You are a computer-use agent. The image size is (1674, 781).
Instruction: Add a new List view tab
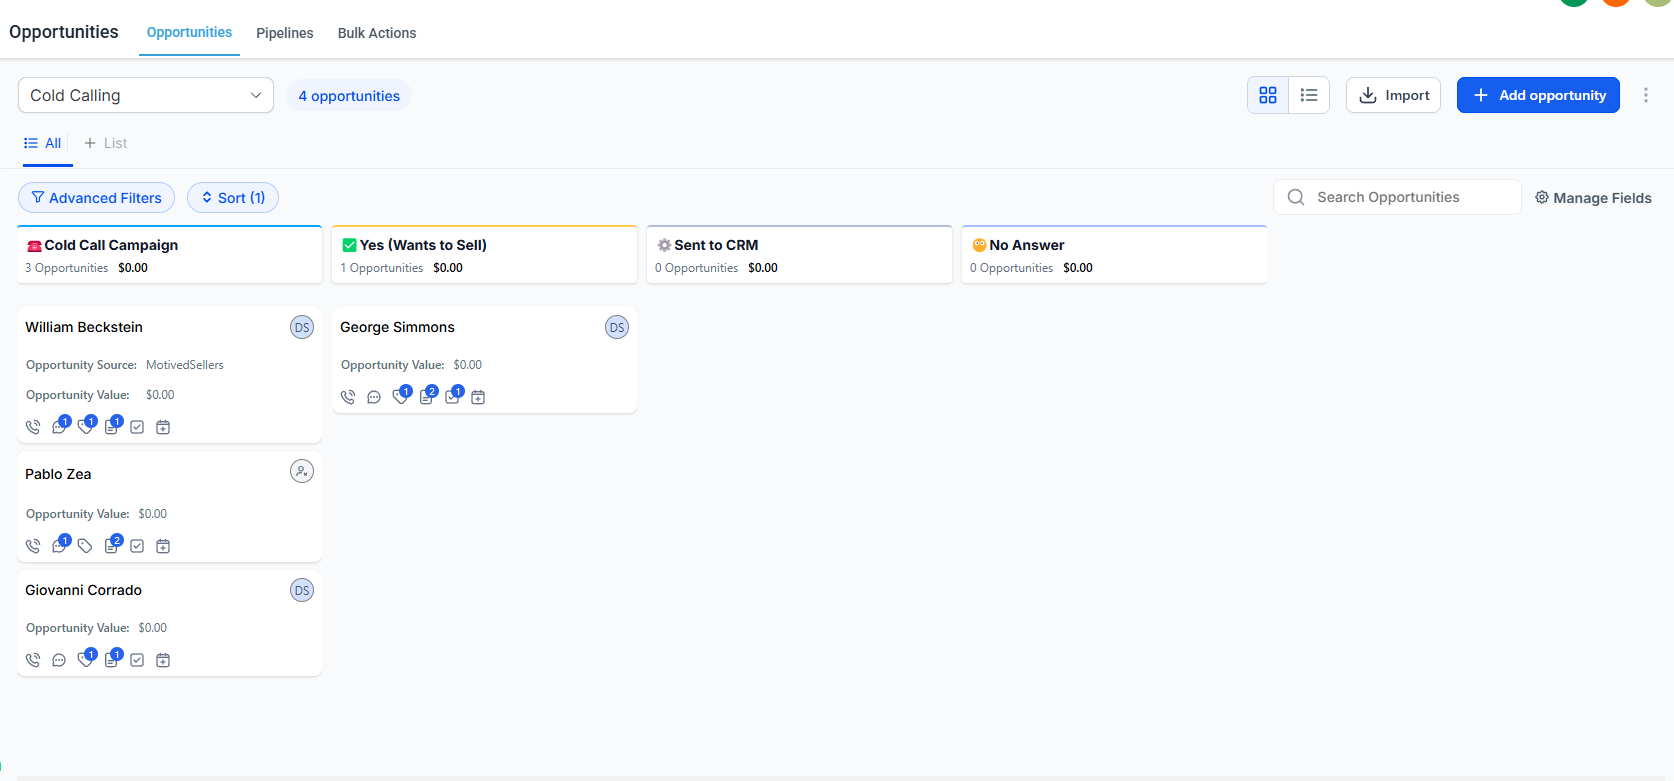pyautogui.click(x=106, y=143)
